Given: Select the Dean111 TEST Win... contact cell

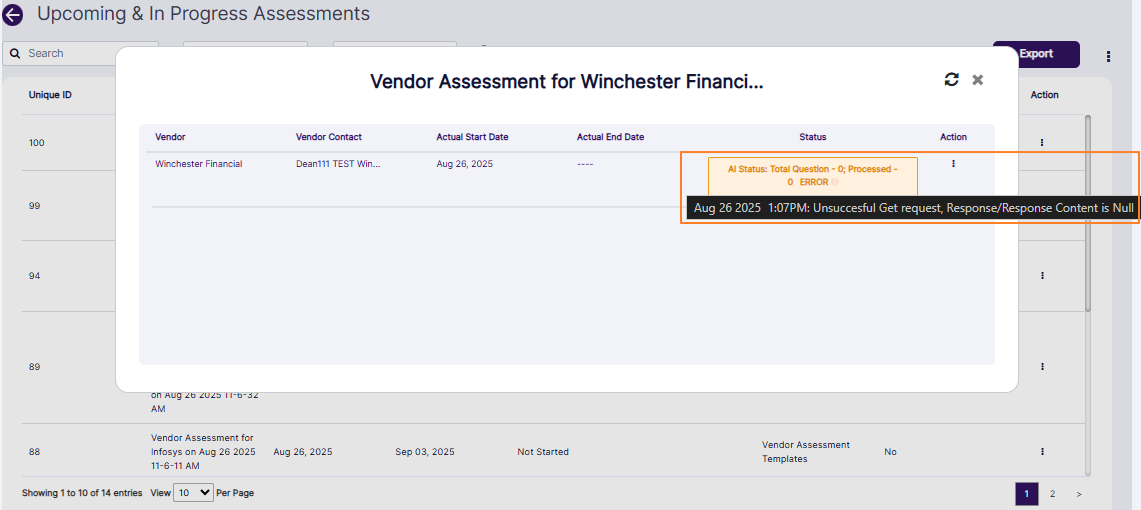Looking at the screenshot, I should [x=338, y=164].
